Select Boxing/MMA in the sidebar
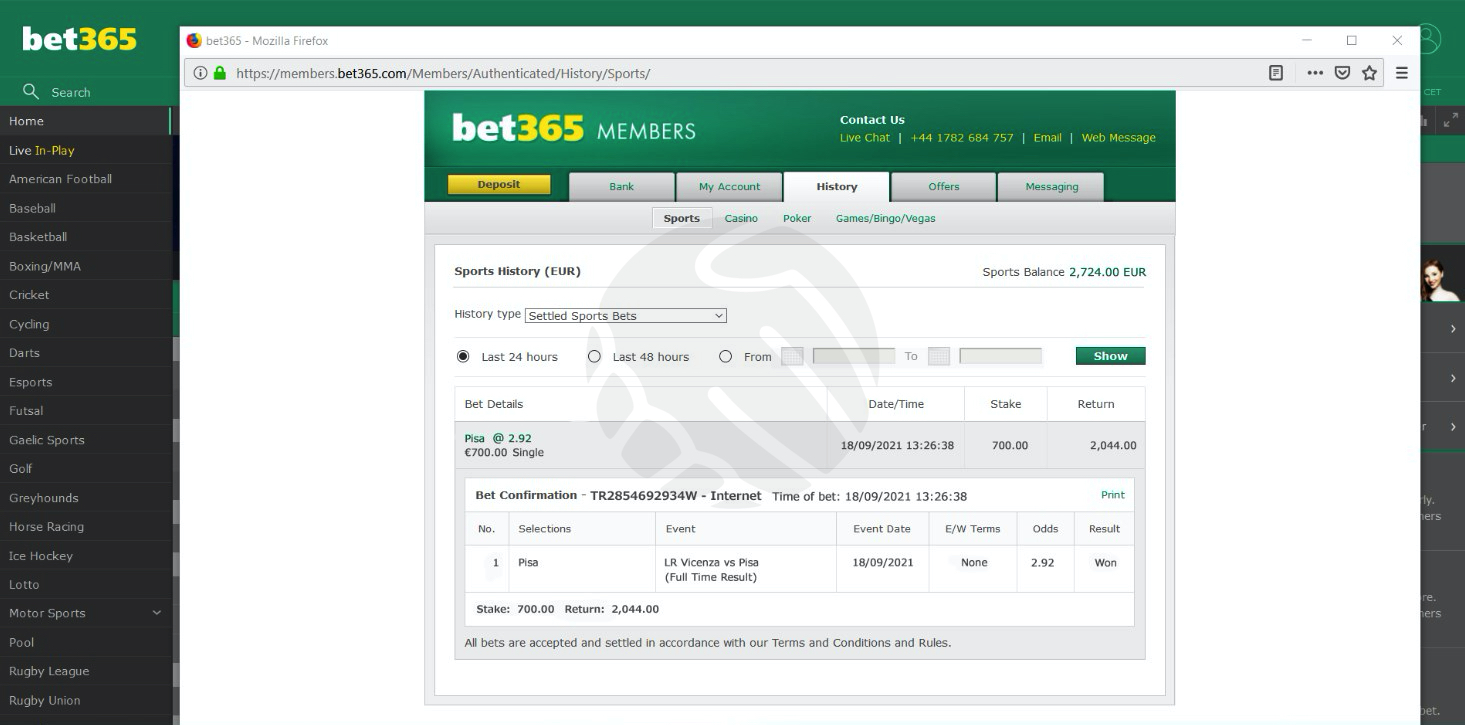The height and width of the screenshot is (725, 1465). click(x=86, y=266)
